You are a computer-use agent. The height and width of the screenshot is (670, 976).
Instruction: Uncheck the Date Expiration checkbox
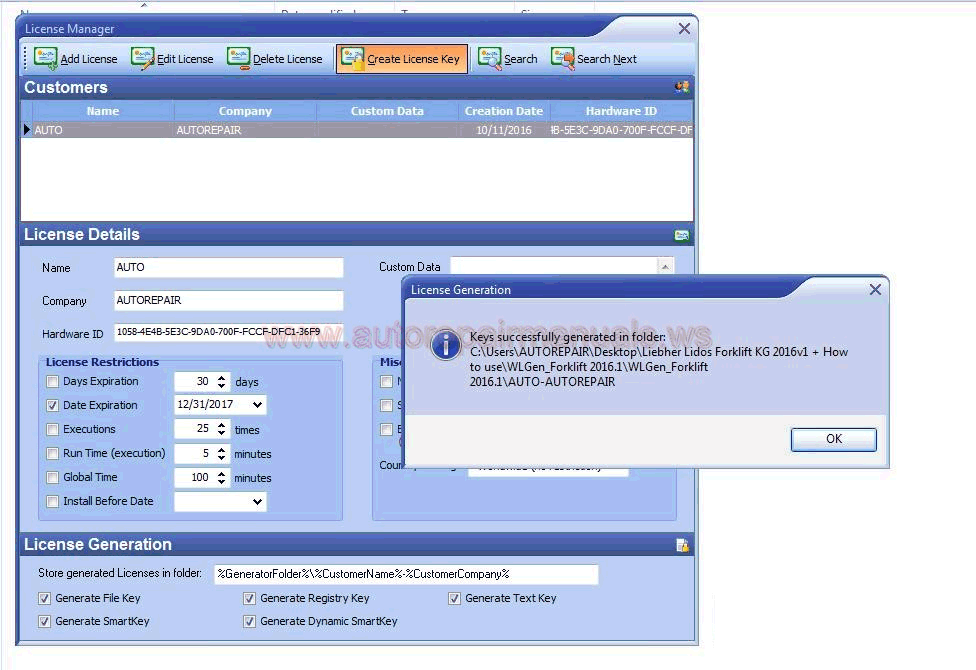click(x=53, y=405)
